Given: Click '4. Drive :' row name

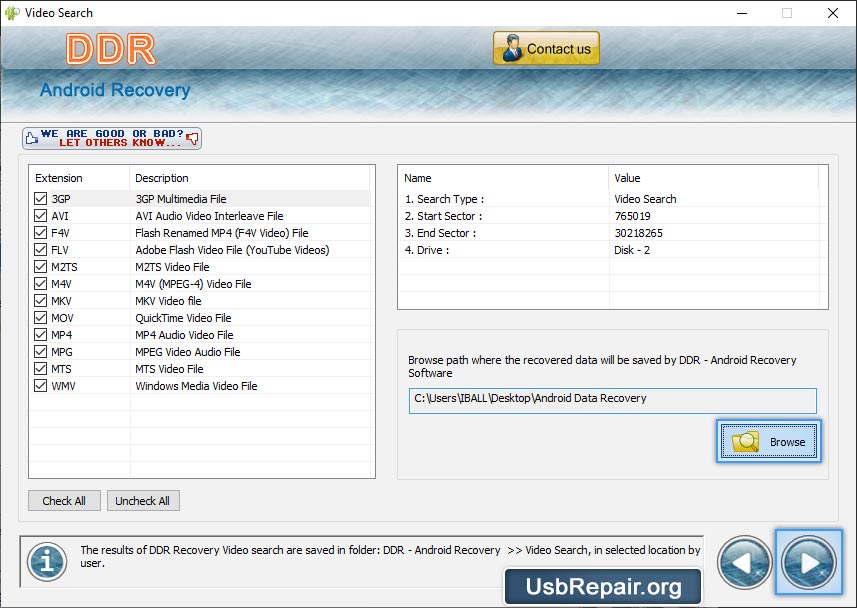Looking at the screenshot, I should (x=427, y=250).
